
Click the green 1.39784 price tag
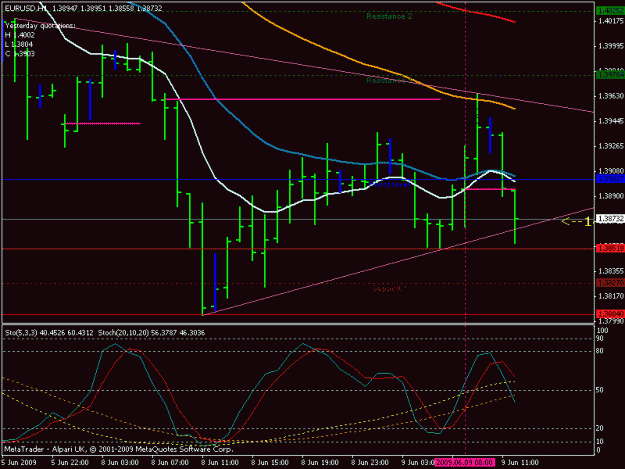610,75
